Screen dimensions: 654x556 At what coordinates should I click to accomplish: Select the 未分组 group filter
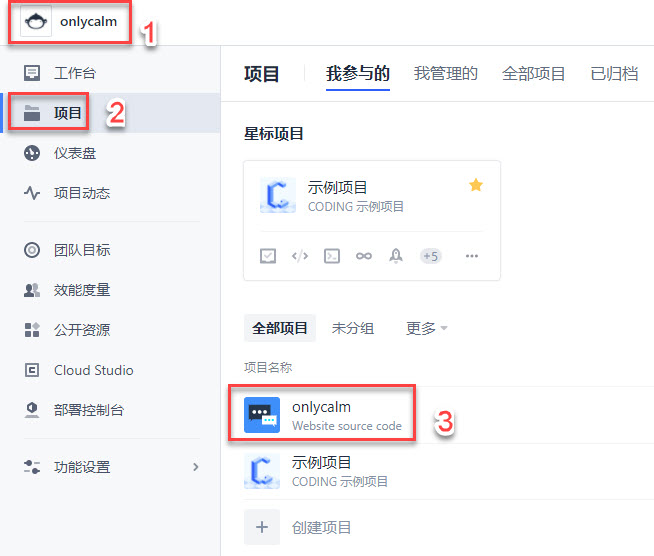tap(353, 328)
